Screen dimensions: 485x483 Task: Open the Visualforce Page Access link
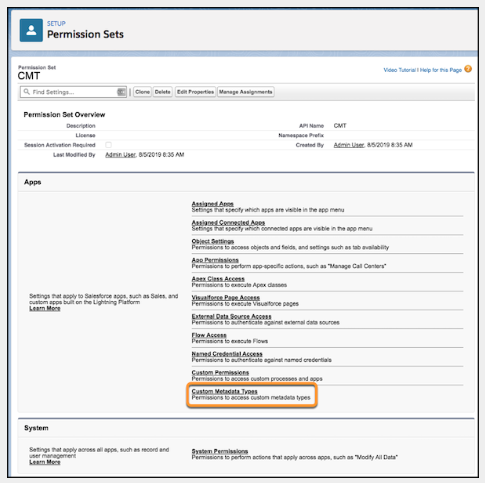(x=226, y=297)
